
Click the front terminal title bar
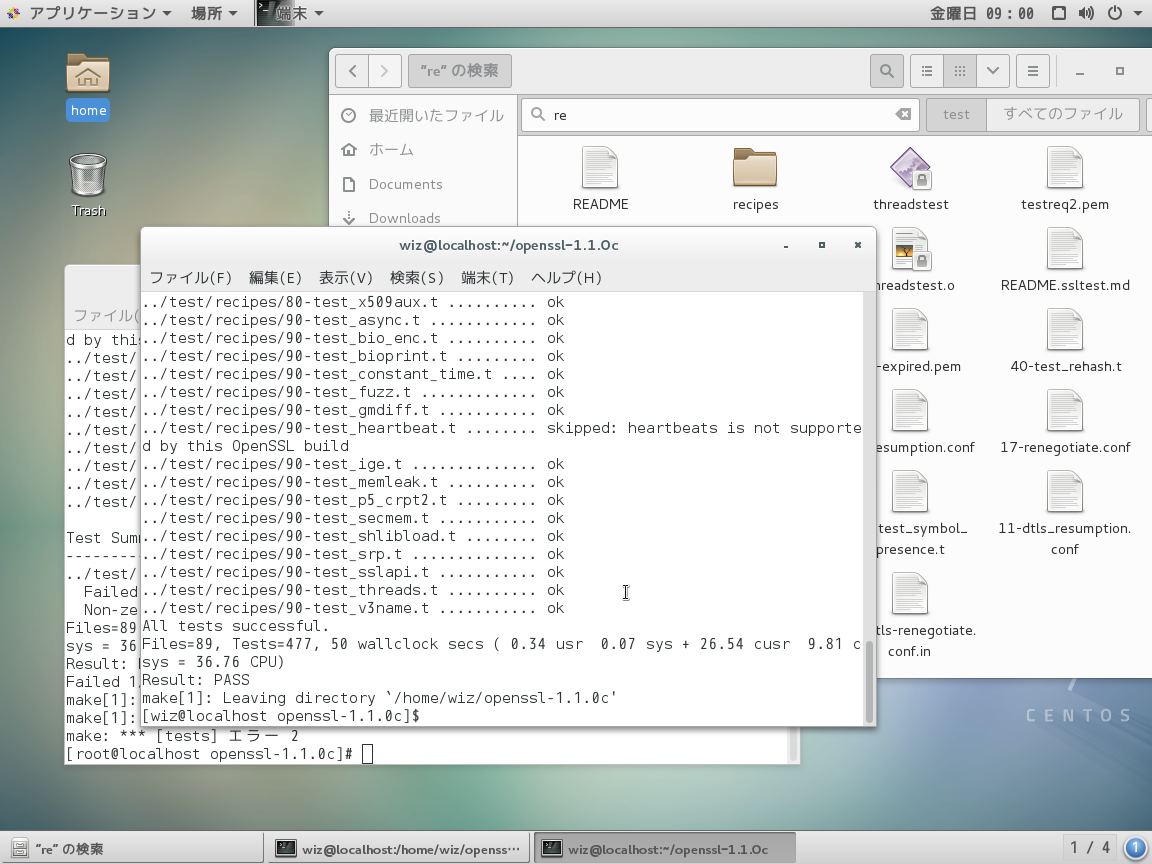pyautogui.click(x=508, y=245)
